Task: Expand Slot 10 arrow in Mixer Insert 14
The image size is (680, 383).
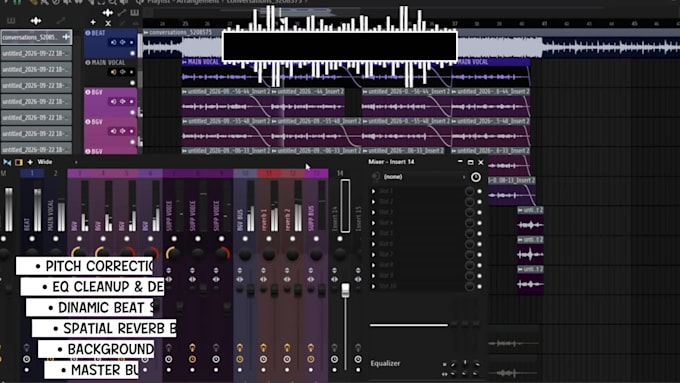Action: (x=373, y=286)
